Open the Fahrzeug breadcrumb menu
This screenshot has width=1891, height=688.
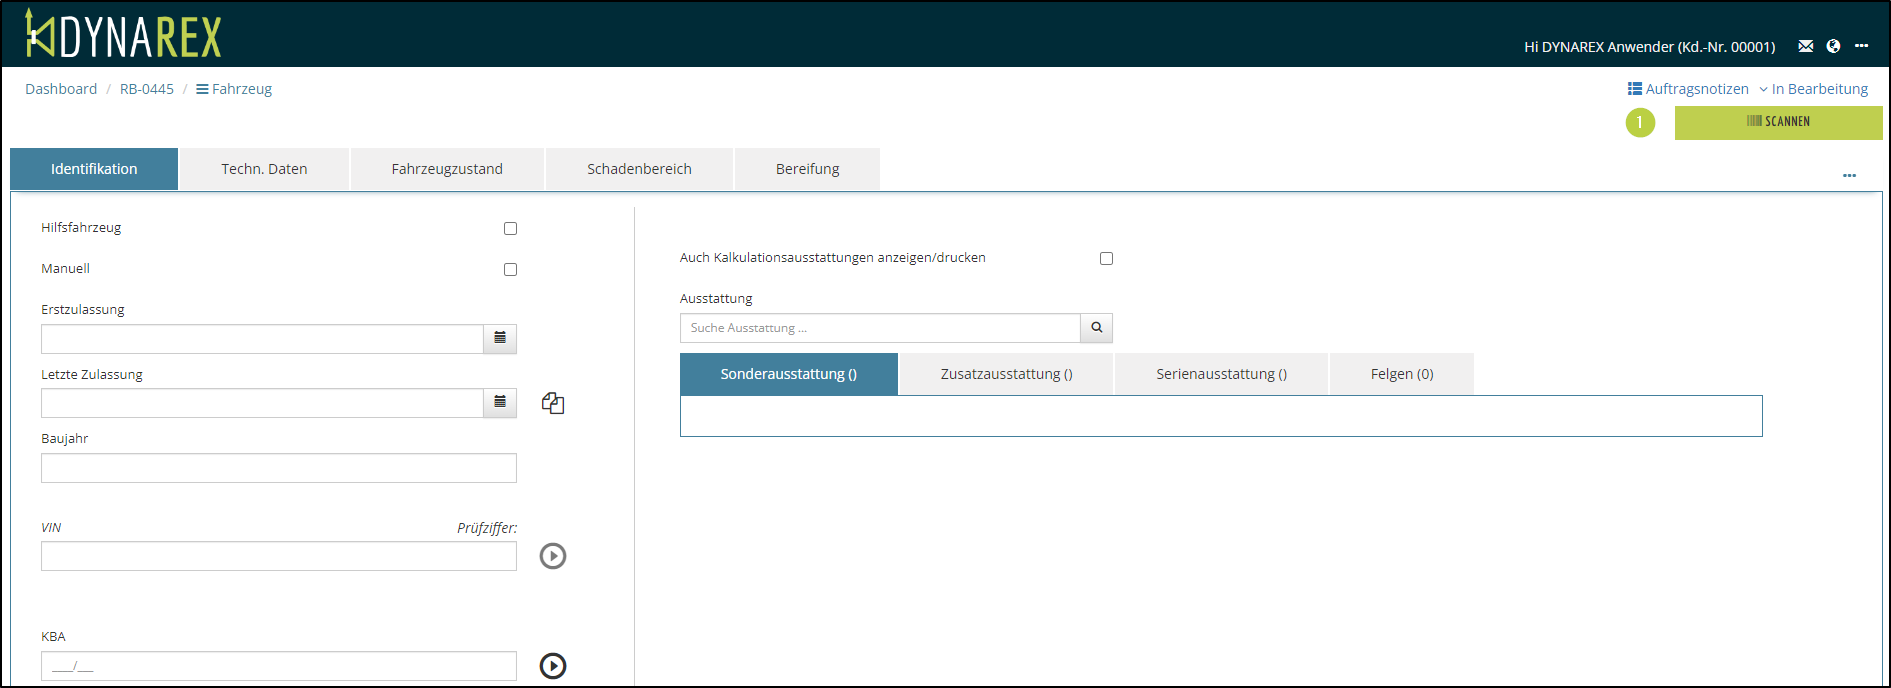pos(234,89)
